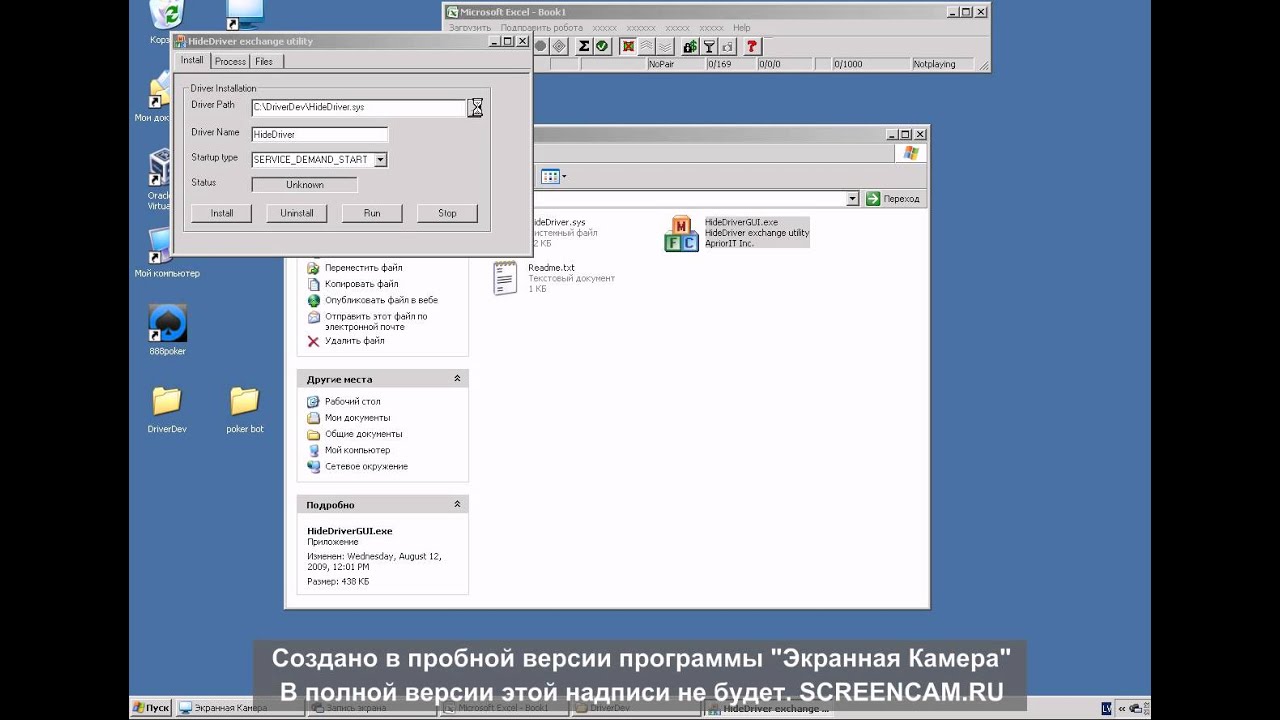Click the Stop button
Viewport: 1280px width, 720px height.
[447, 213]
